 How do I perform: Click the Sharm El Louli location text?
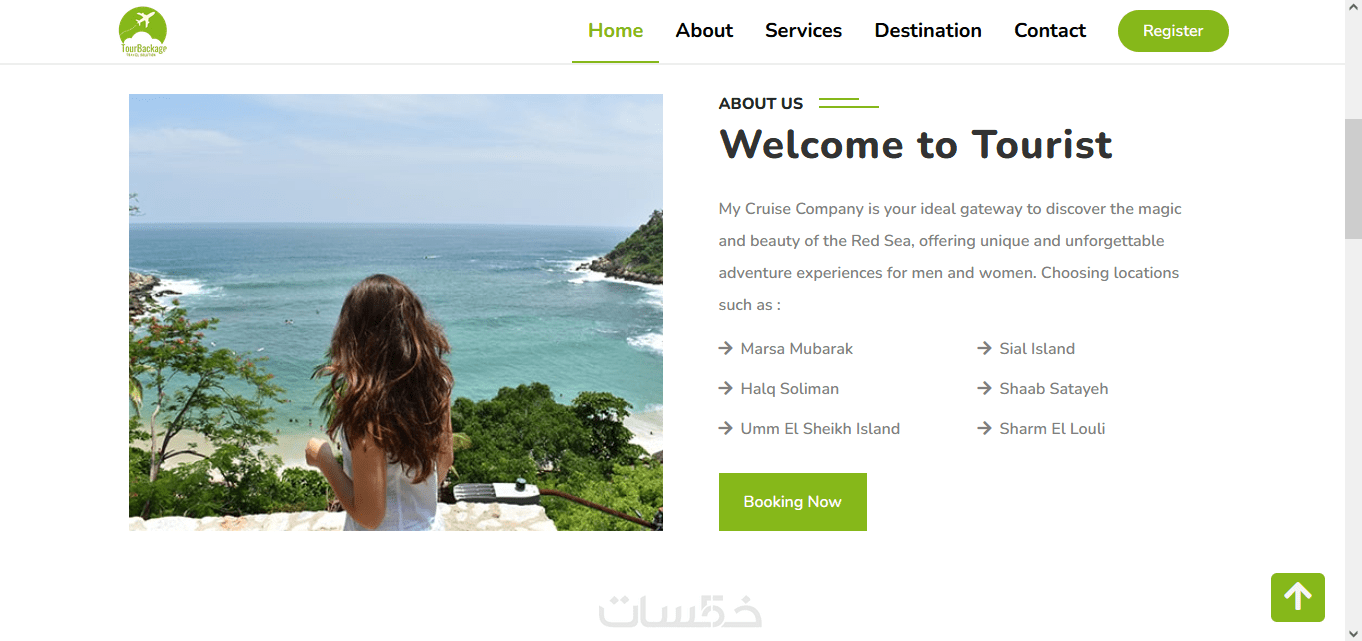(1052, 428)
